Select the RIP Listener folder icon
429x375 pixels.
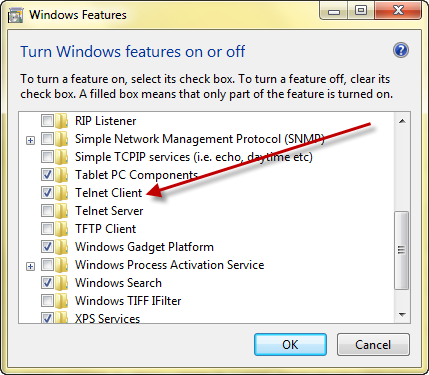point(62,121)
